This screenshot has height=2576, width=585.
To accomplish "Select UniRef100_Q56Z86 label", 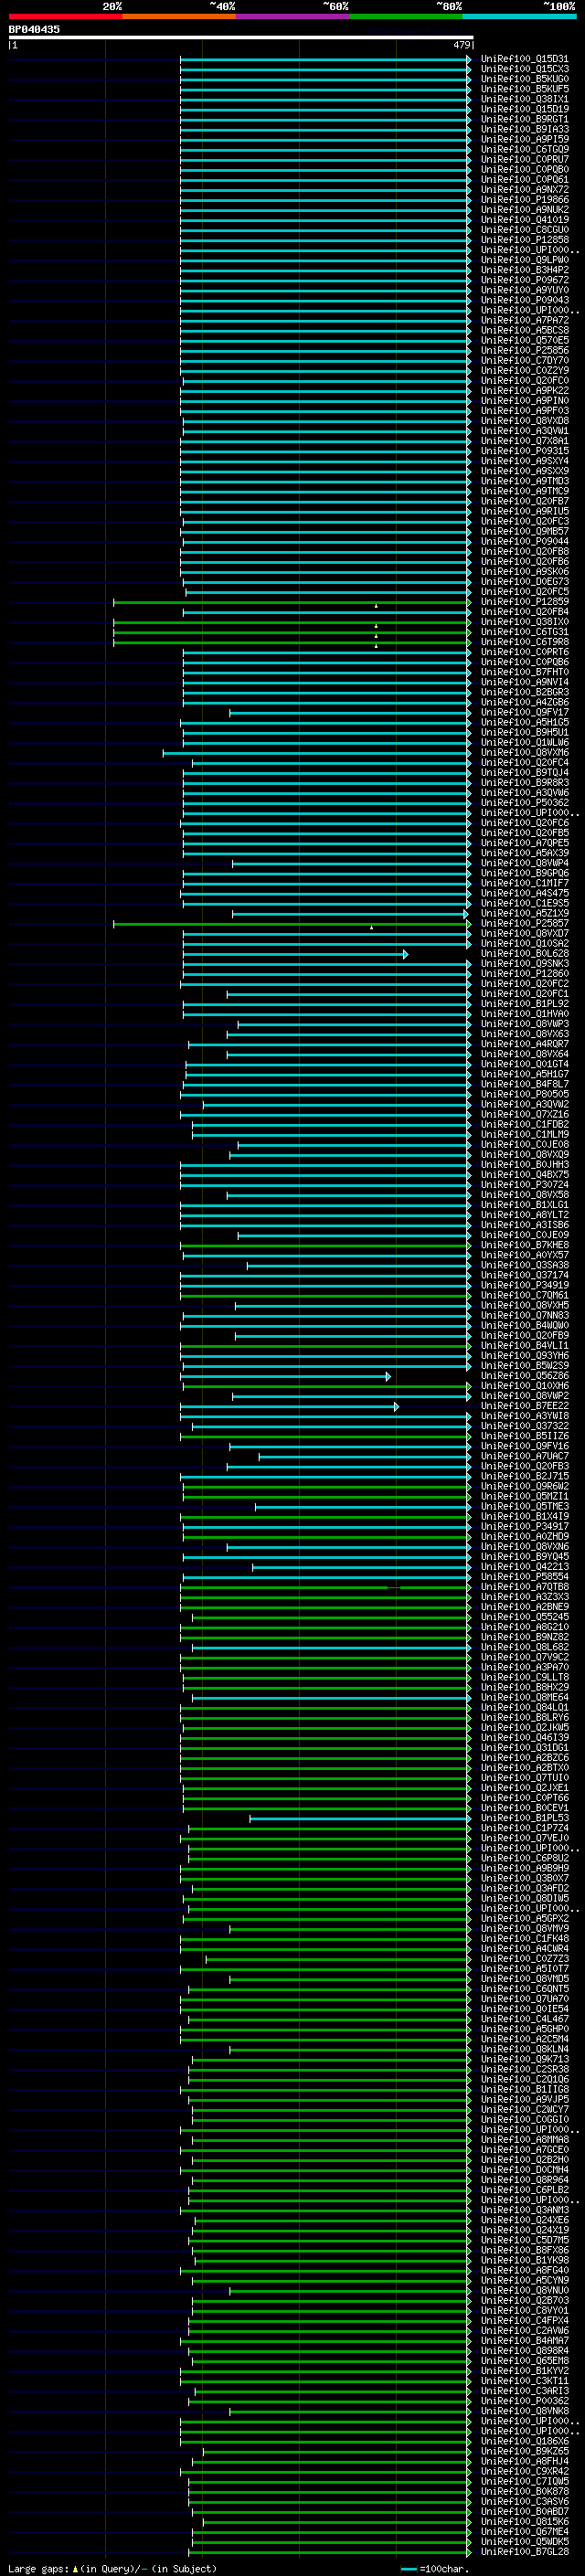I will click(525, 1376).
